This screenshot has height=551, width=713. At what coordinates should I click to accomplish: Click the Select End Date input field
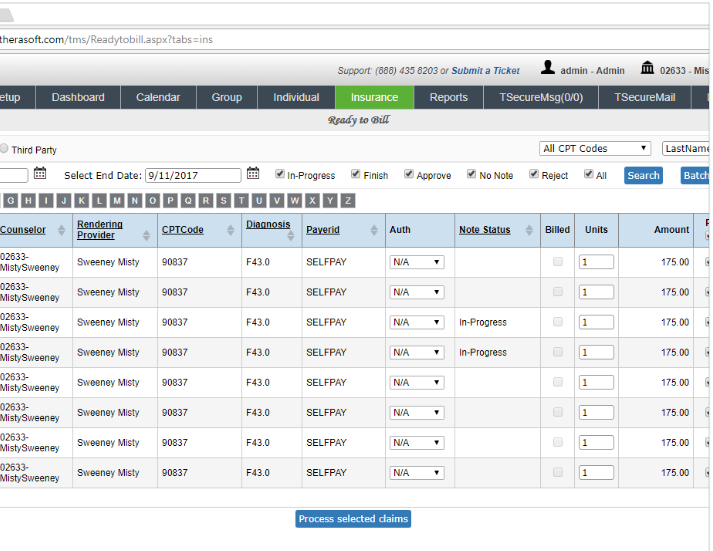(193, 175)
